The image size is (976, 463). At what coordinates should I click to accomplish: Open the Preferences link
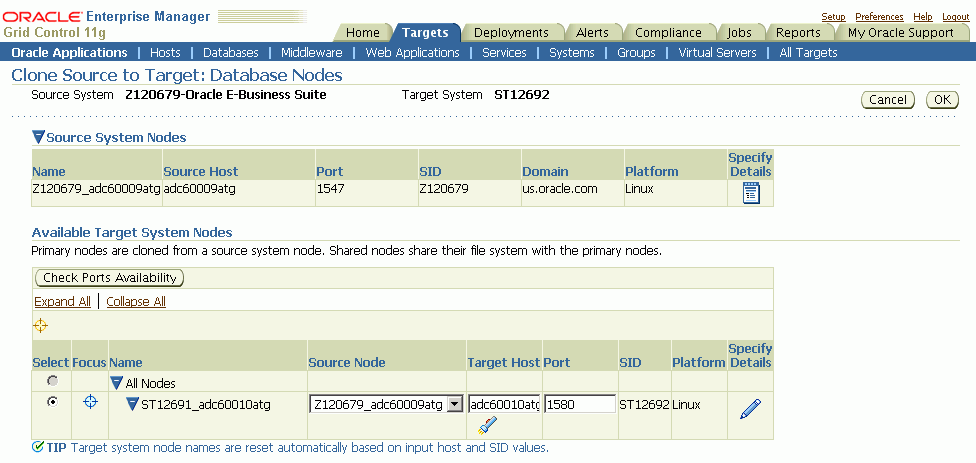click(879, 17)
